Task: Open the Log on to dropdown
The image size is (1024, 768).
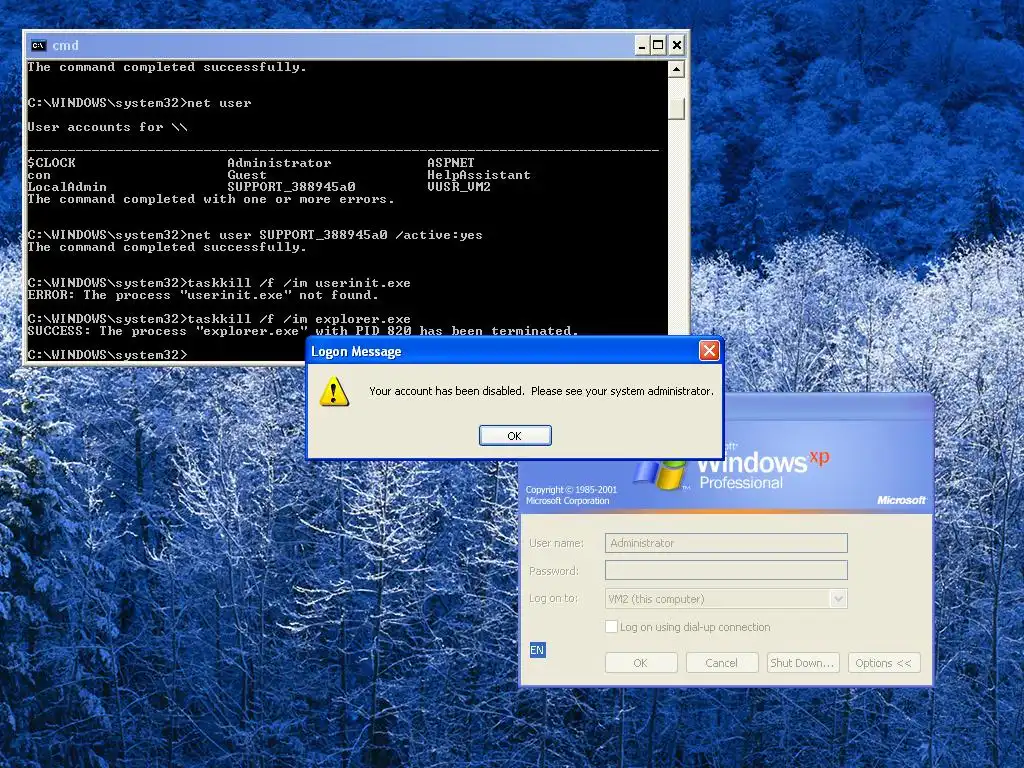Action: click(838, 599)
